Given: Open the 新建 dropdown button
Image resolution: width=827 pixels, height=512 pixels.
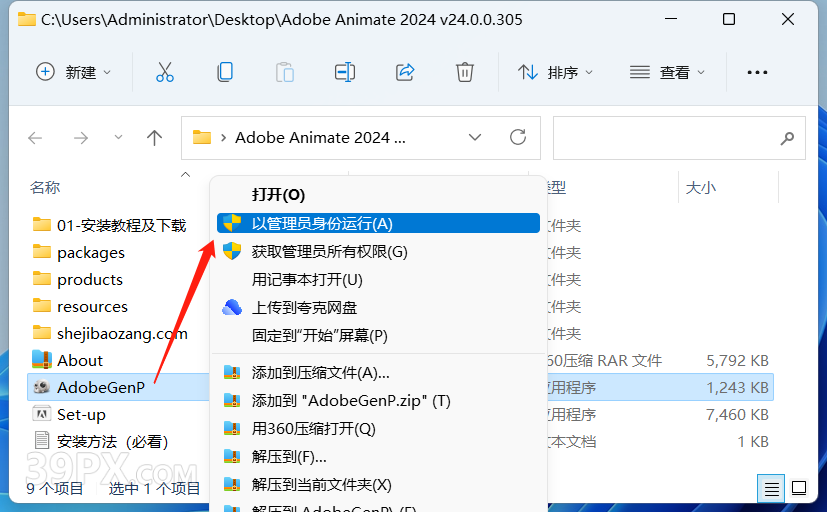Looking at the screenshot, I should pos(74,72).
